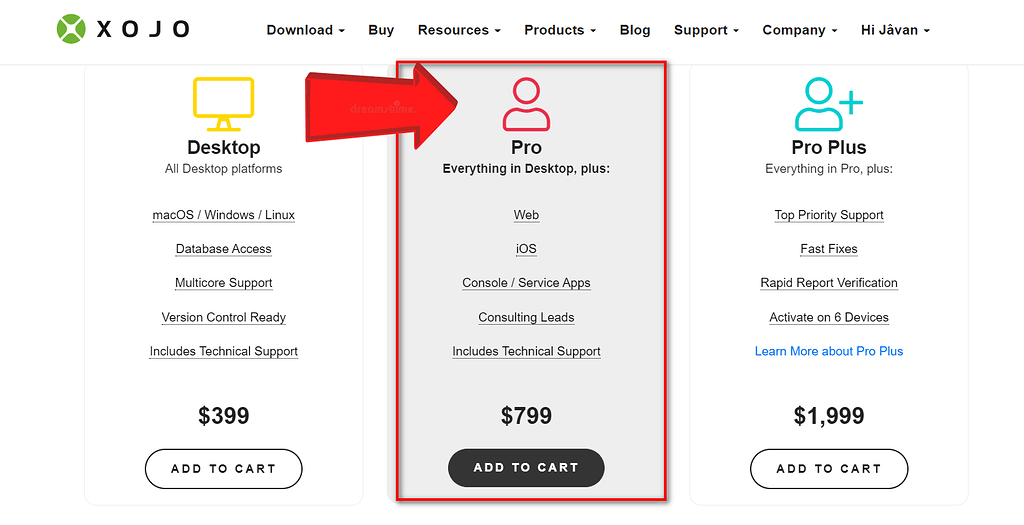Click the Database Access feature link
This screenshot has width=1024, height=525.
coord(223,249)
